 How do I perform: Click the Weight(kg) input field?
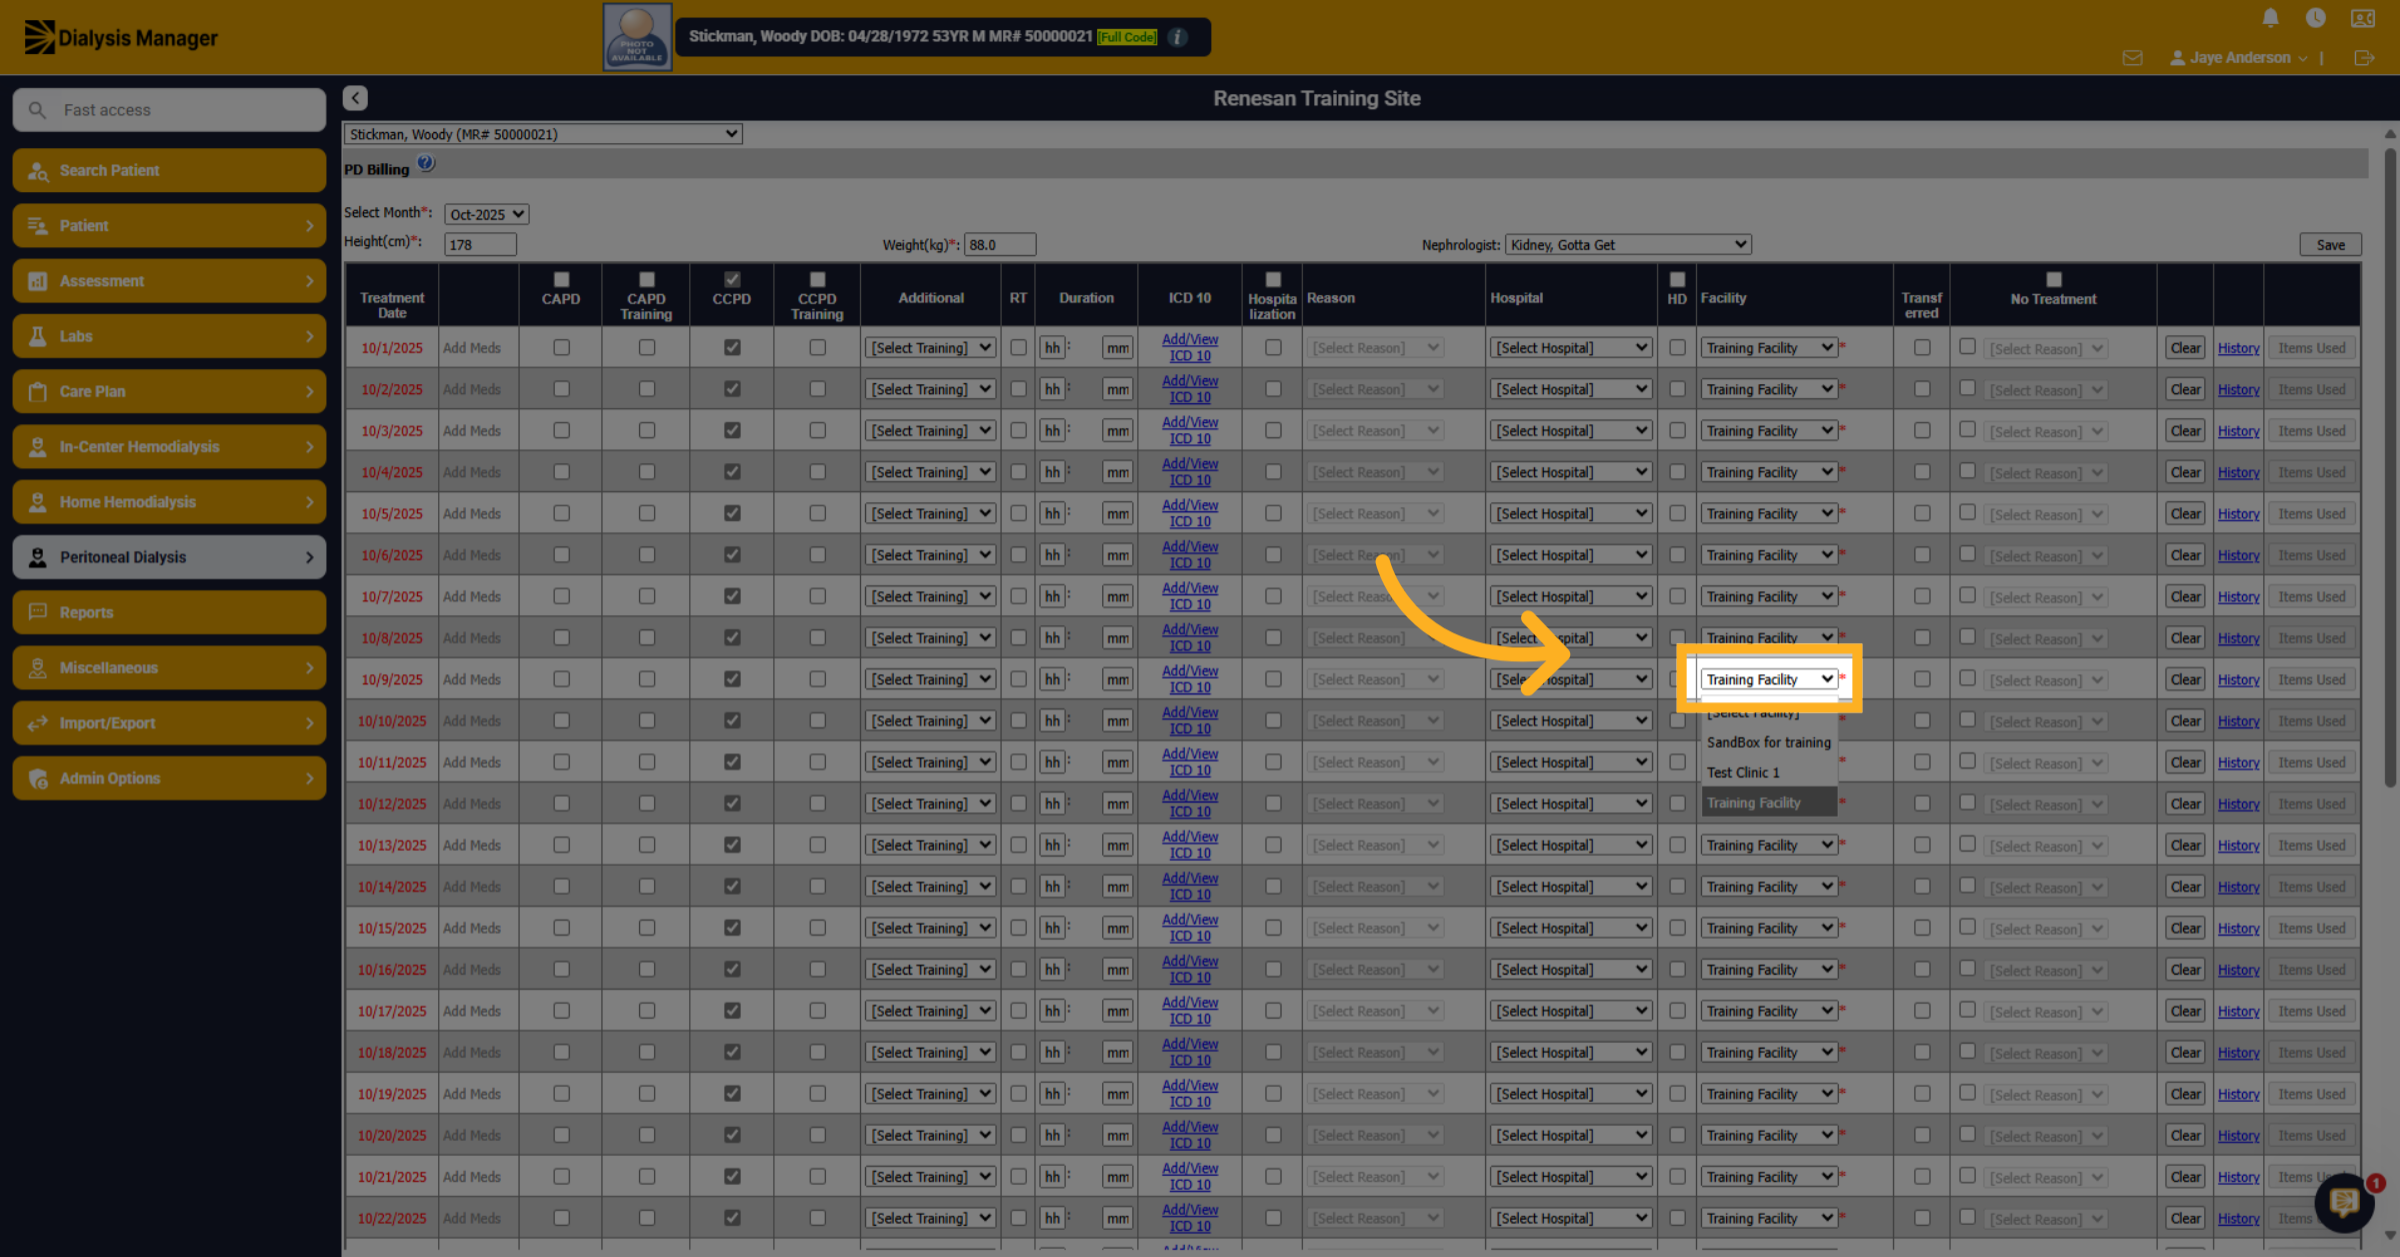(x=999, y=244)
